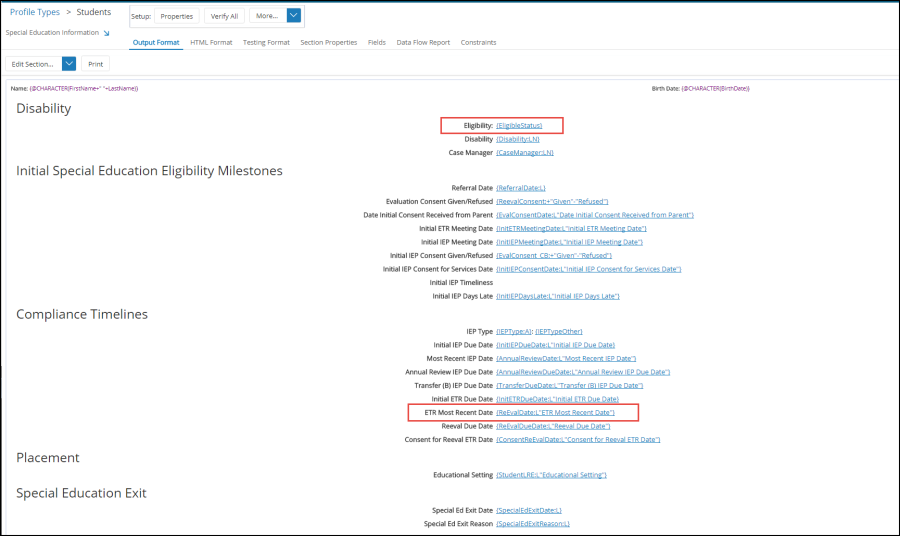Screen dimensions: 900x536
Task: Select the Section Properties tab
Action: click(x=328, y=42)
